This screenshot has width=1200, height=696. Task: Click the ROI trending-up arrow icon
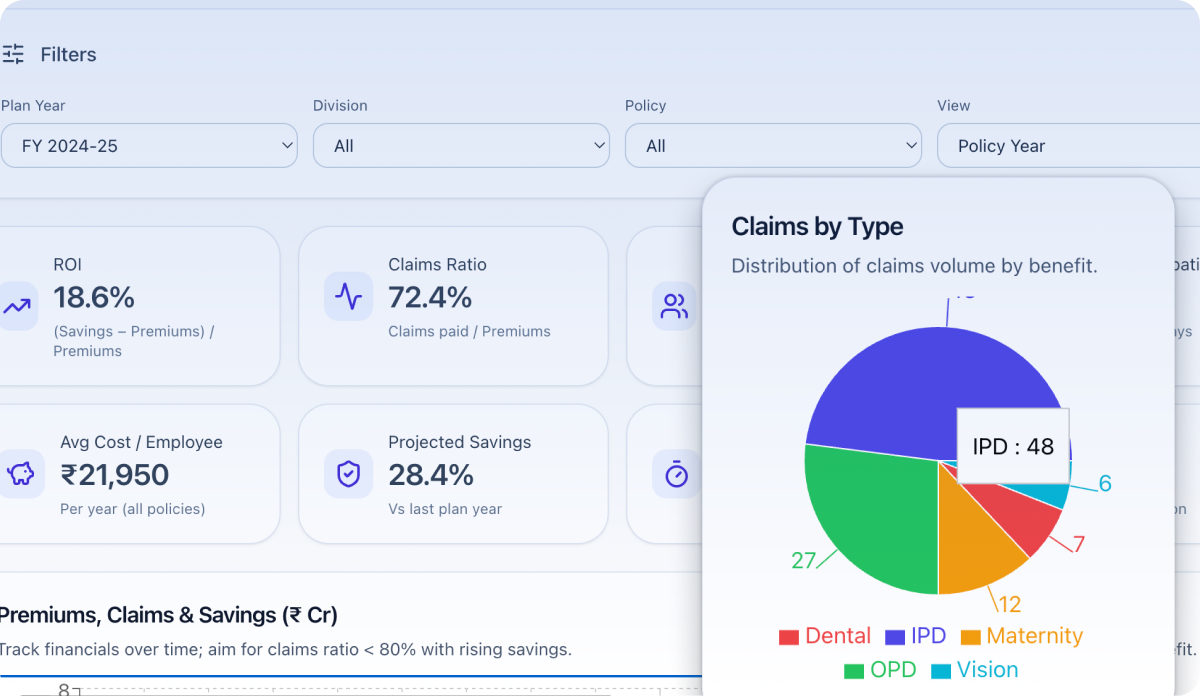17,306
